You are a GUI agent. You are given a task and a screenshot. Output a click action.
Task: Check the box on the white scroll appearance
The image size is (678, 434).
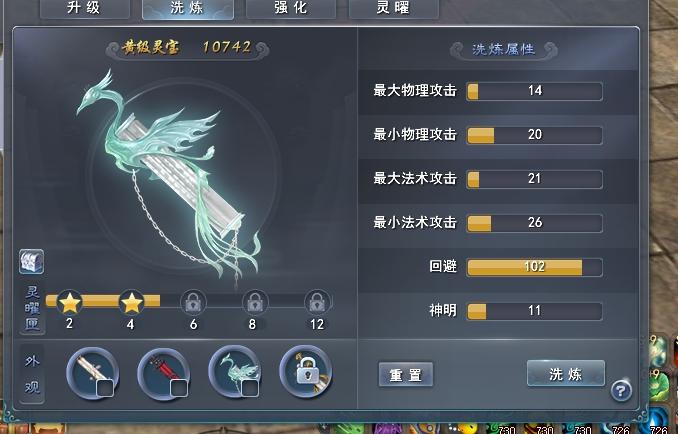click(x=105, y=388)
